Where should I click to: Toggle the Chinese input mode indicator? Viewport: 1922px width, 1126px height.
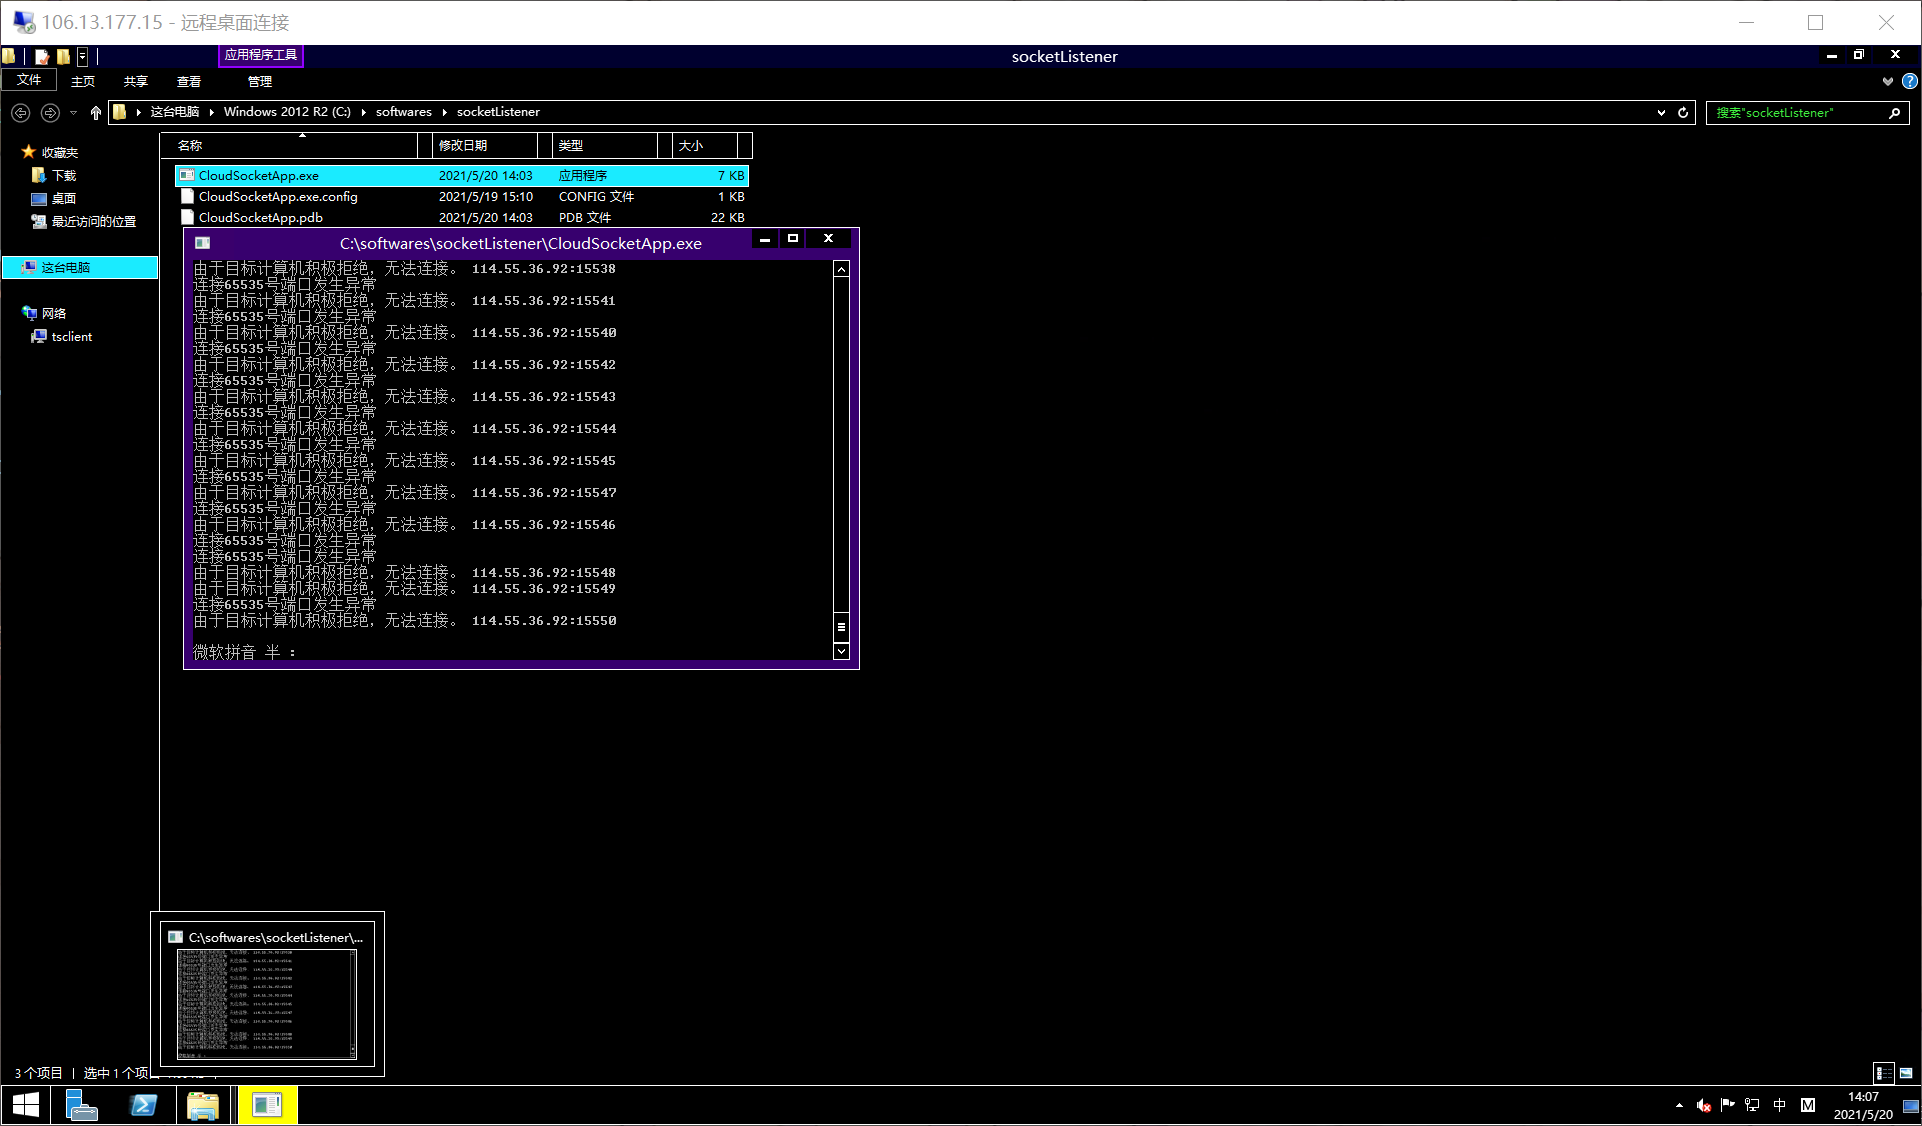click(1779, 1105)
